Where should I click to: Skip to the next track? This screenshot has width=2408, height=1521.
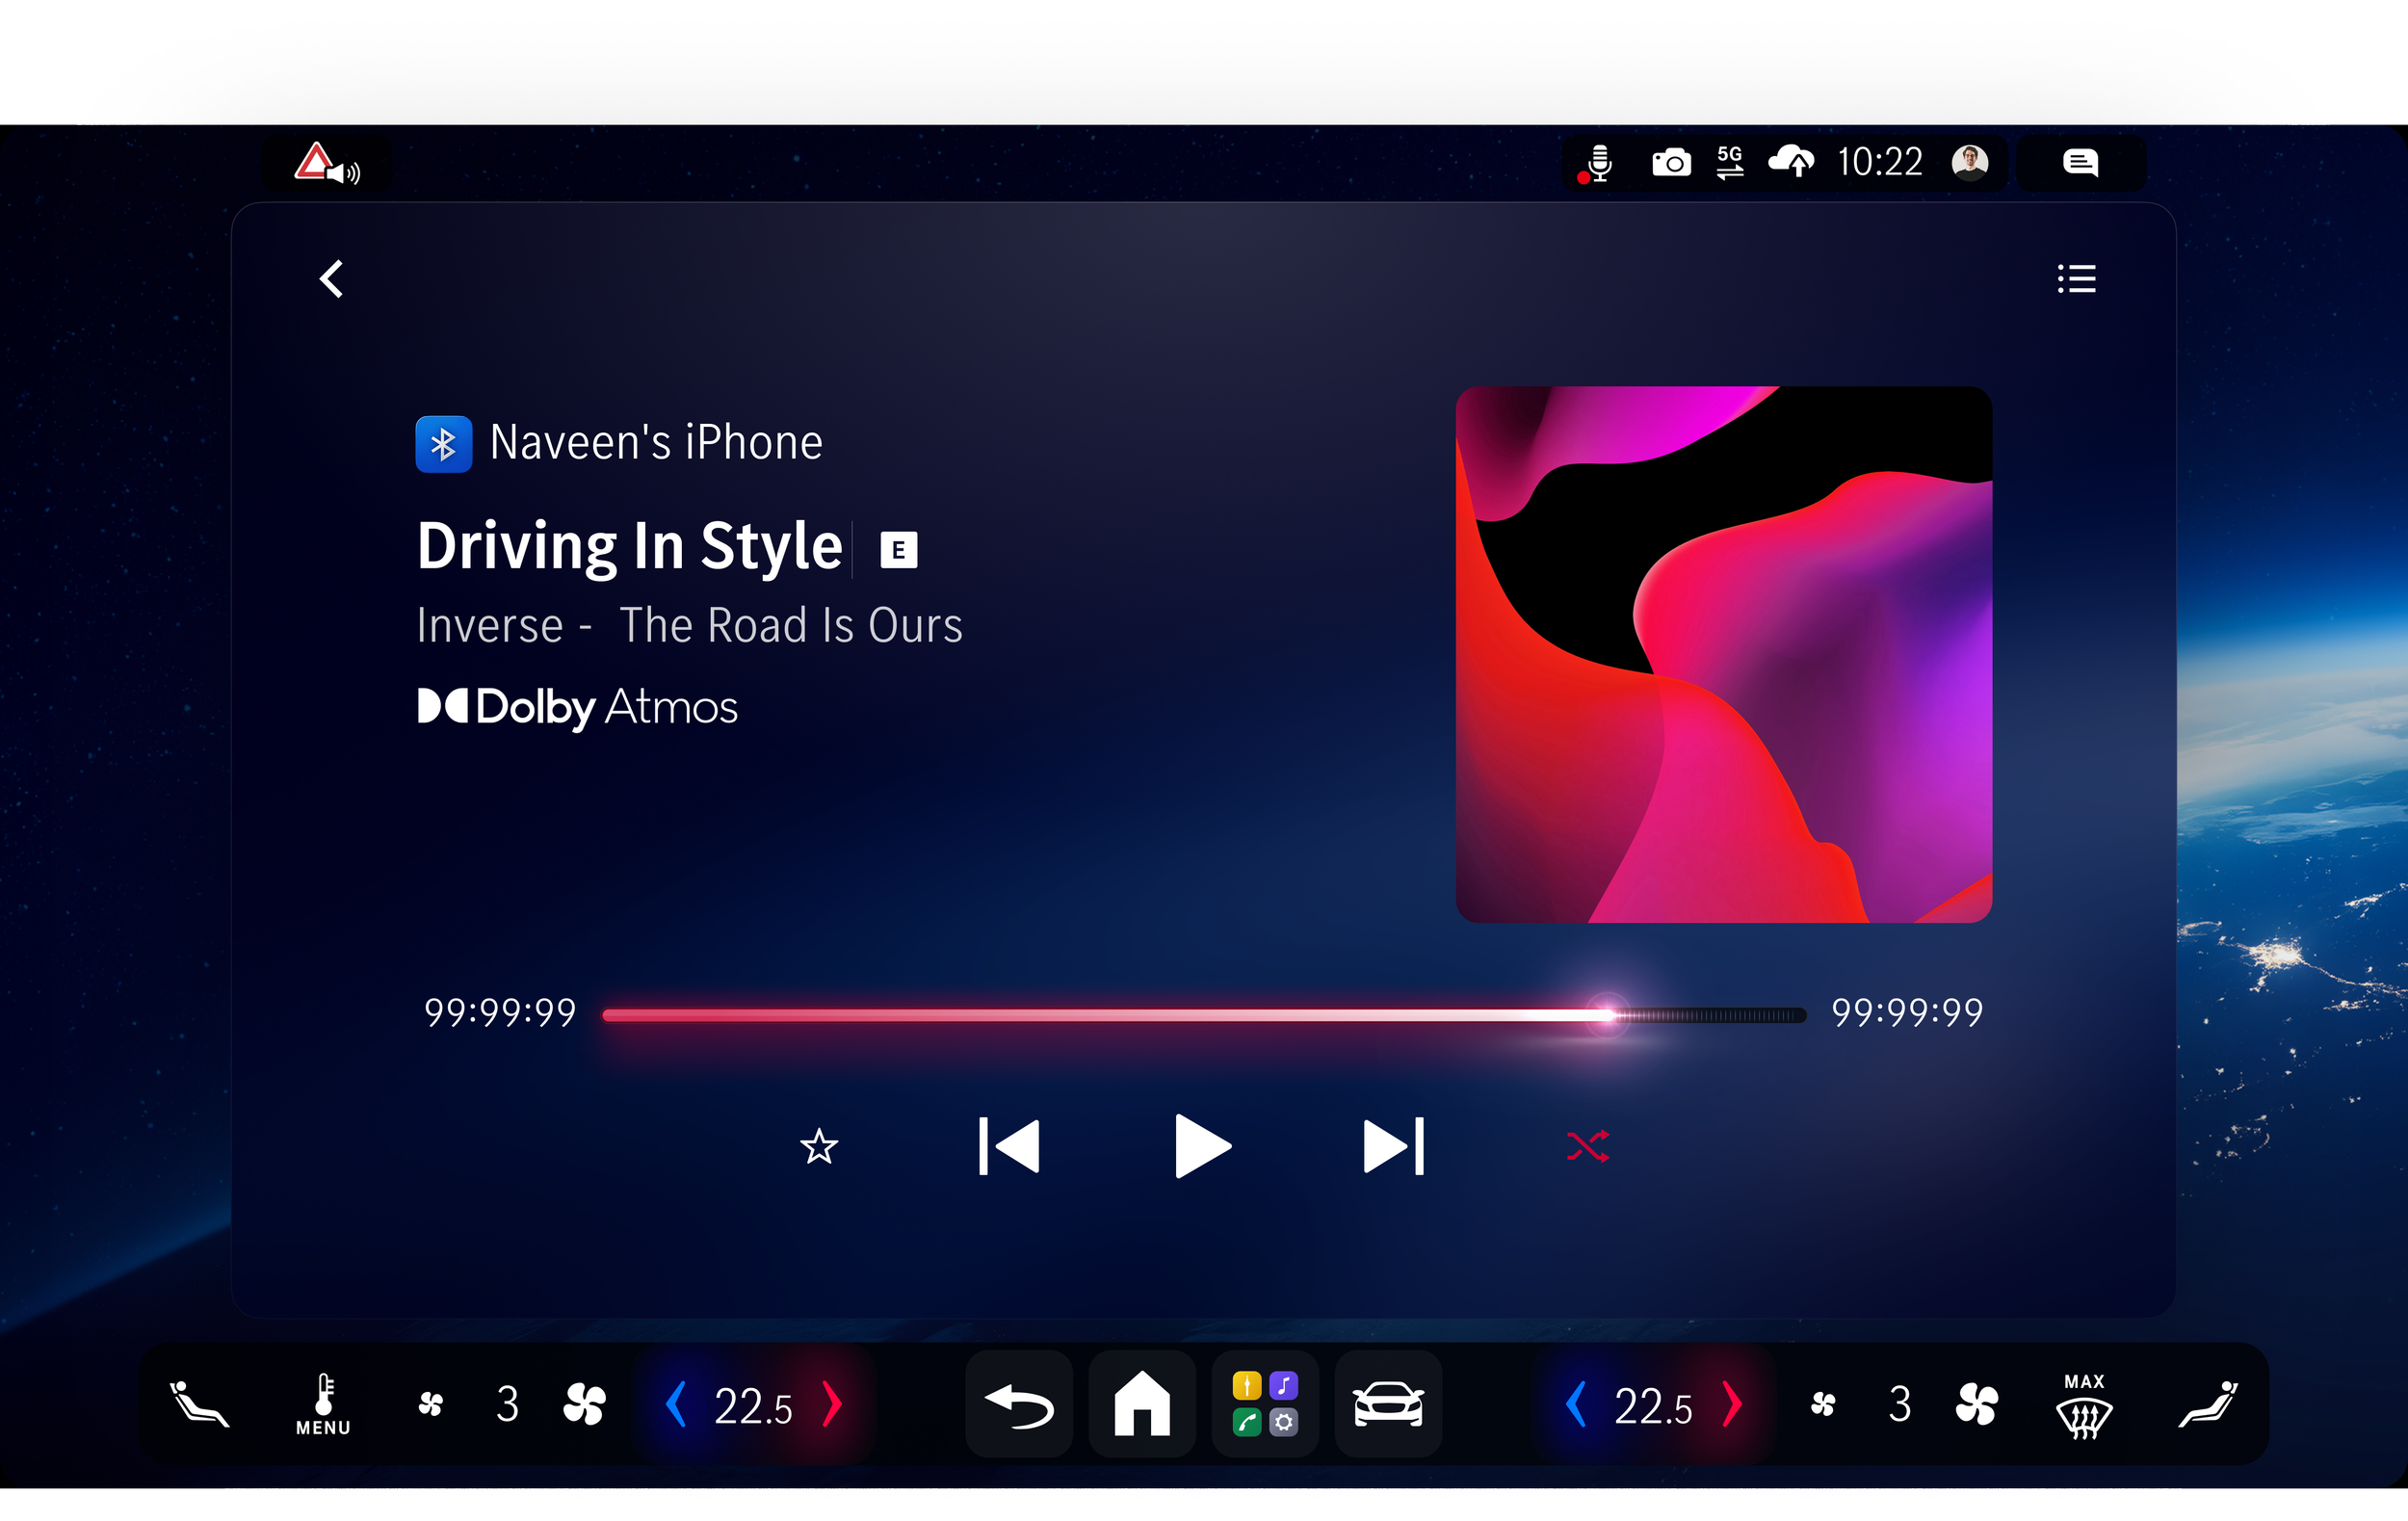1393,1146
